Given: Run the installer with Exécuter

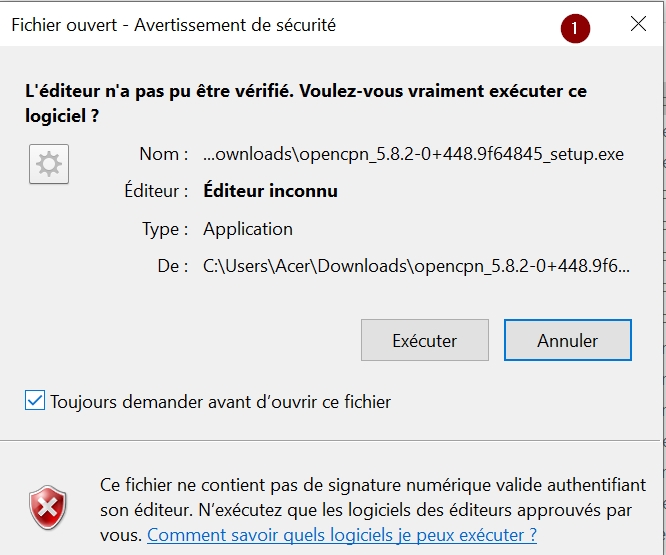Looking at the screenshot, I should [425, 340].
